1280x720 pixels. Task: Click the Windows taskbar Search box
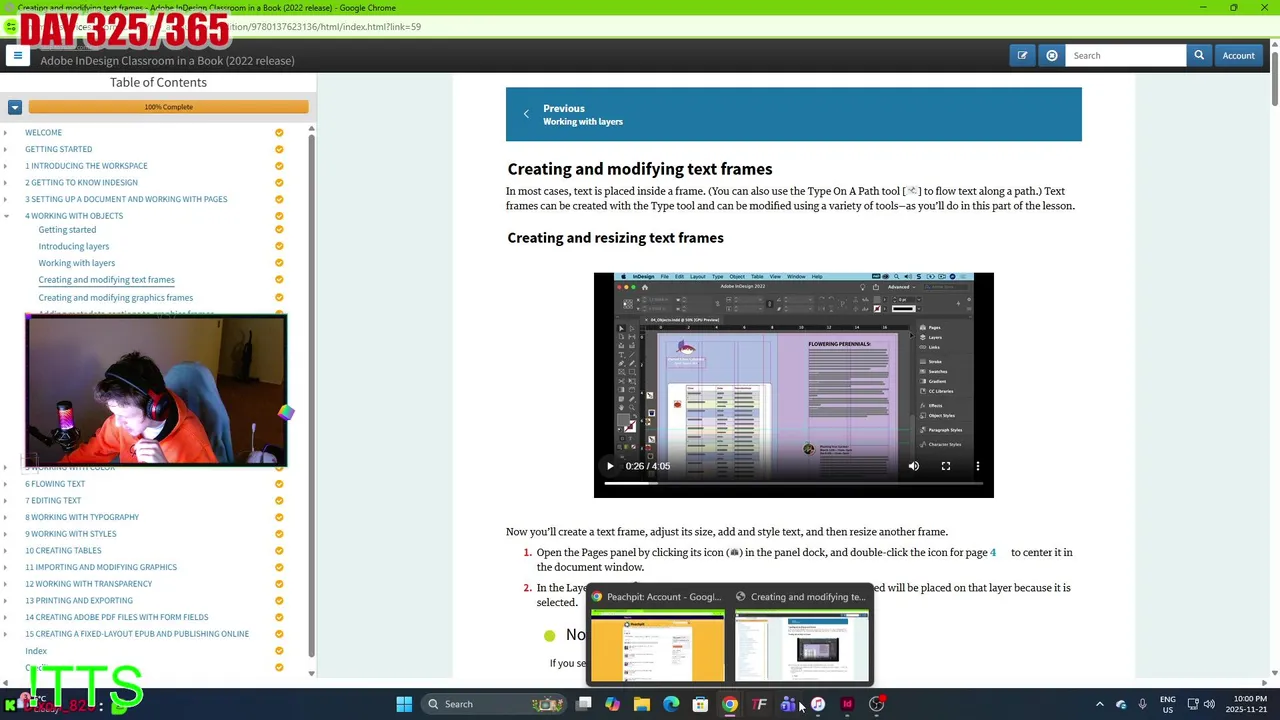click(x=495, y=704)
